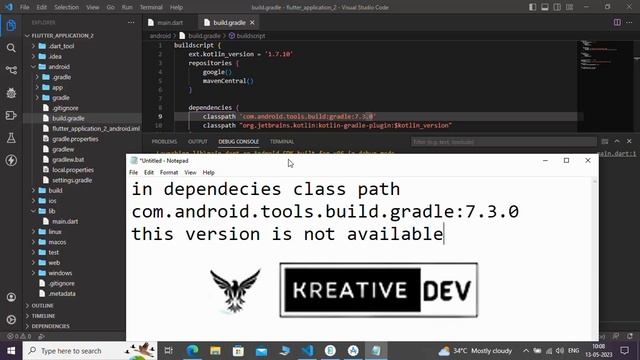Open VS Code Terminal menu
Viewport: 640px width, 360px height.
click(x=151, y=7)
